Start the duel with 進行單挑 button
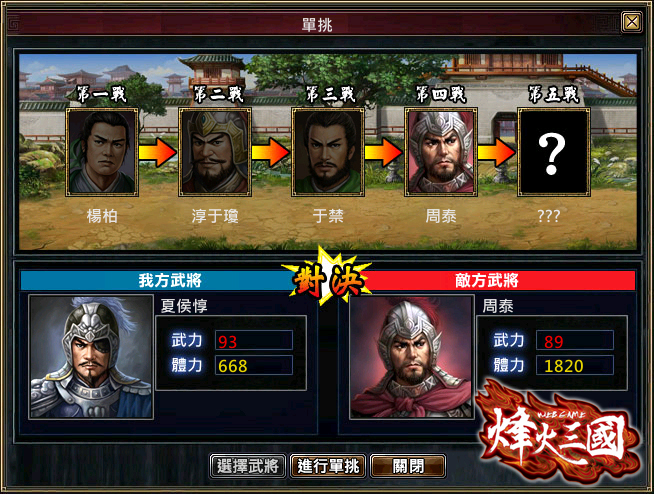This screenshot has height=494, width=654. coord(328,466)
